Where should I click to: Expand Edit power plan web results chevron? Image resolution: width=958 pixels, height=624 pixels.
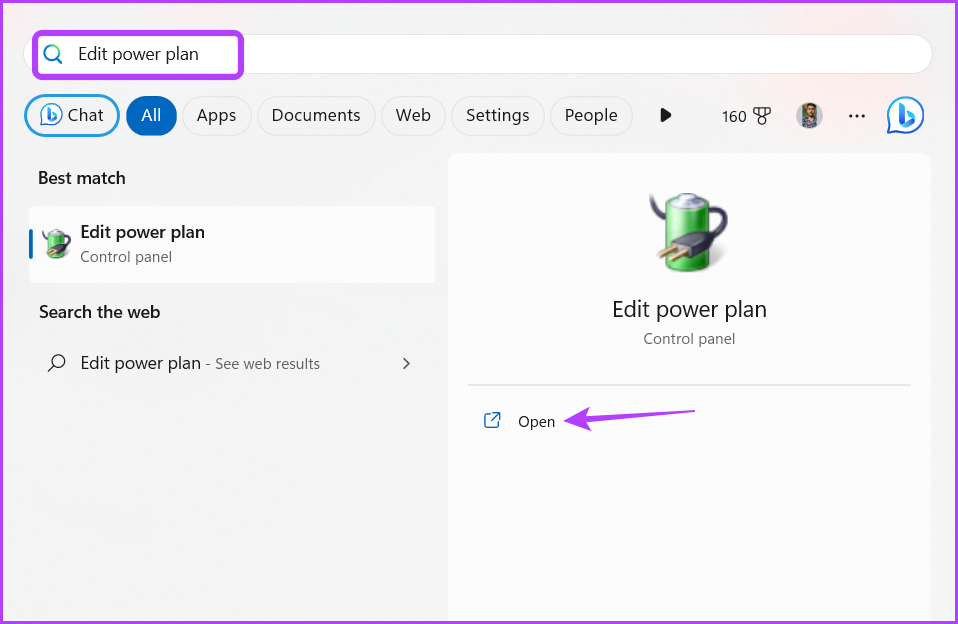pos(406,364)
